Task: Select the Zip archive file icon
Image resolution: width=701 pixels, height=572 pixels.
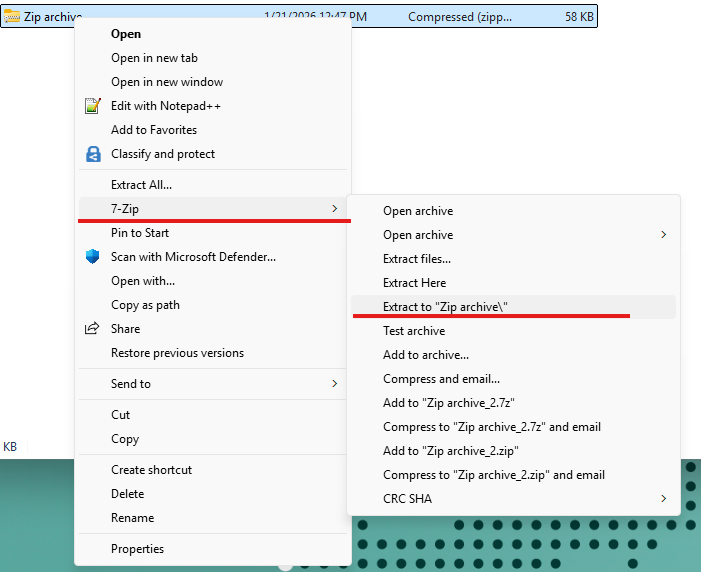Action: click(12, 17)
